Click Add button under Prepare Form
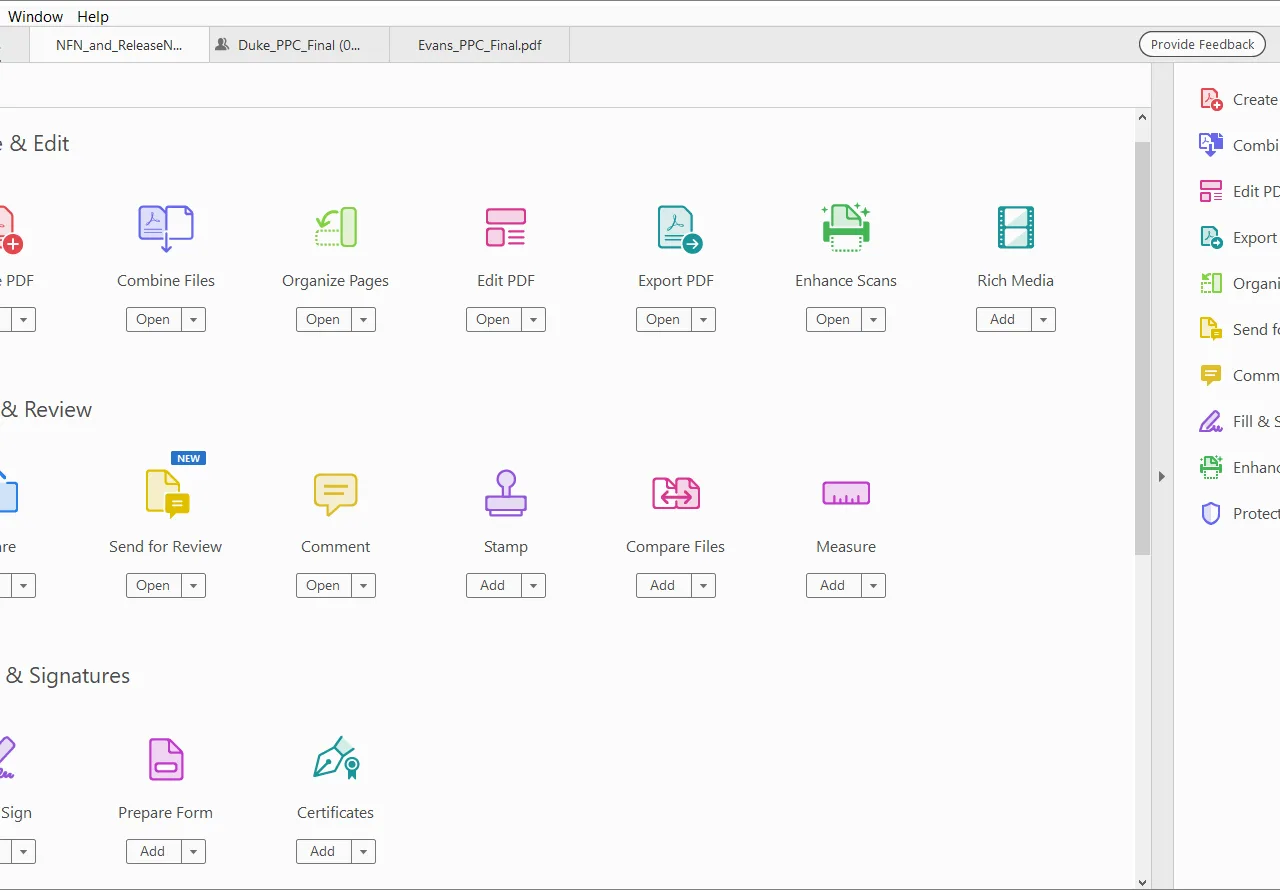Viewport: 1280px width, 890px height. (x=154, y=852)
